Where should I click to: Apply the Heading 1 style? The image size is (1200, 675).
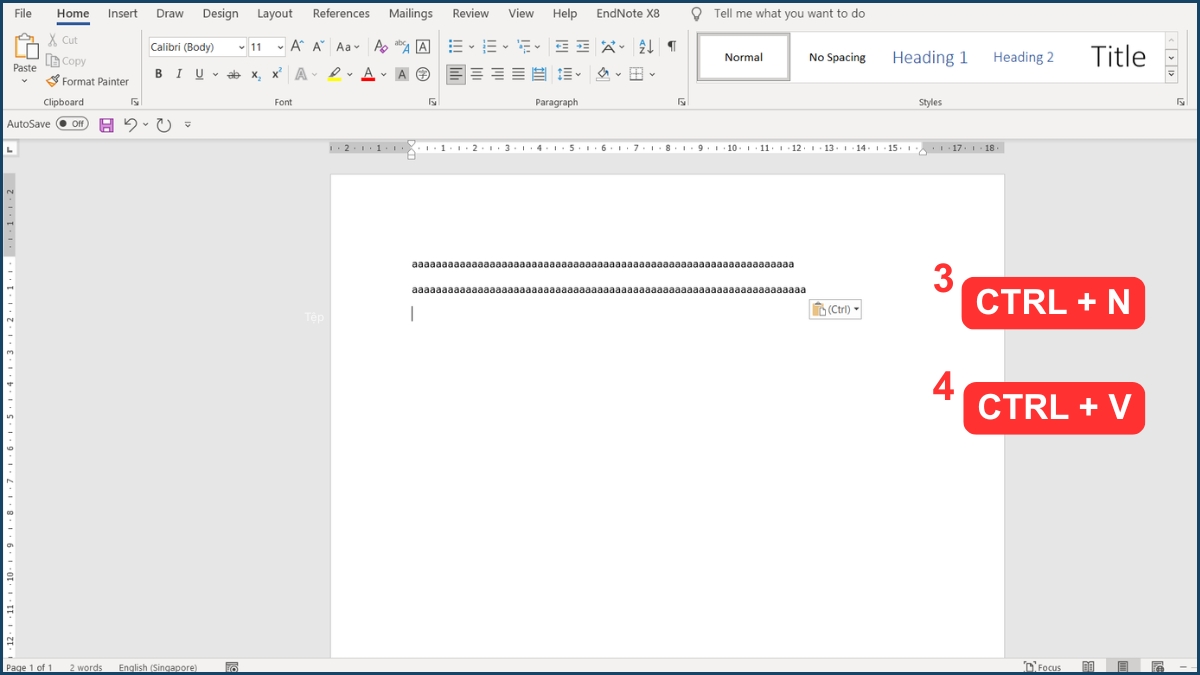[x=929, y=57]
